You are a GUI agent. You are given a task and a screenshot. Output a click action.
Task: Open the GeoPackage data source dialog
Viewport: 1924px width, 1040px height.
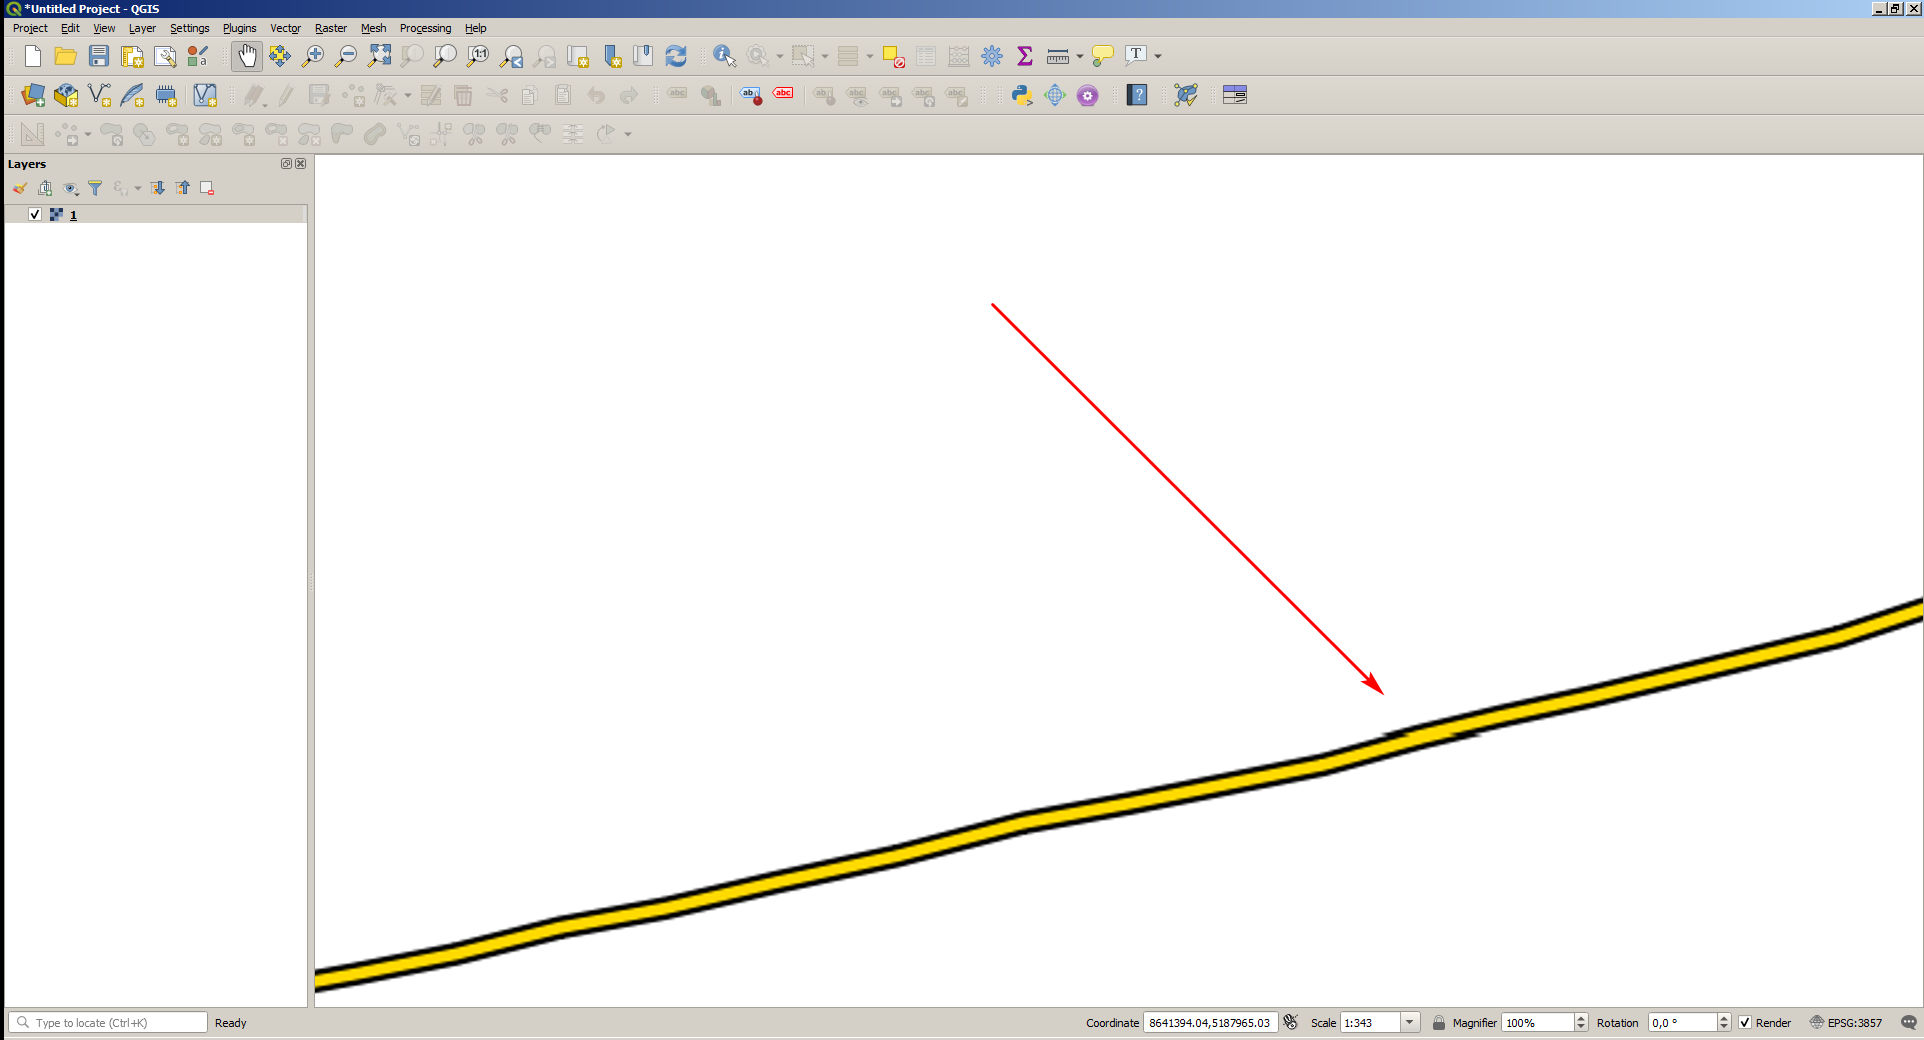click(x=66, y=95)
